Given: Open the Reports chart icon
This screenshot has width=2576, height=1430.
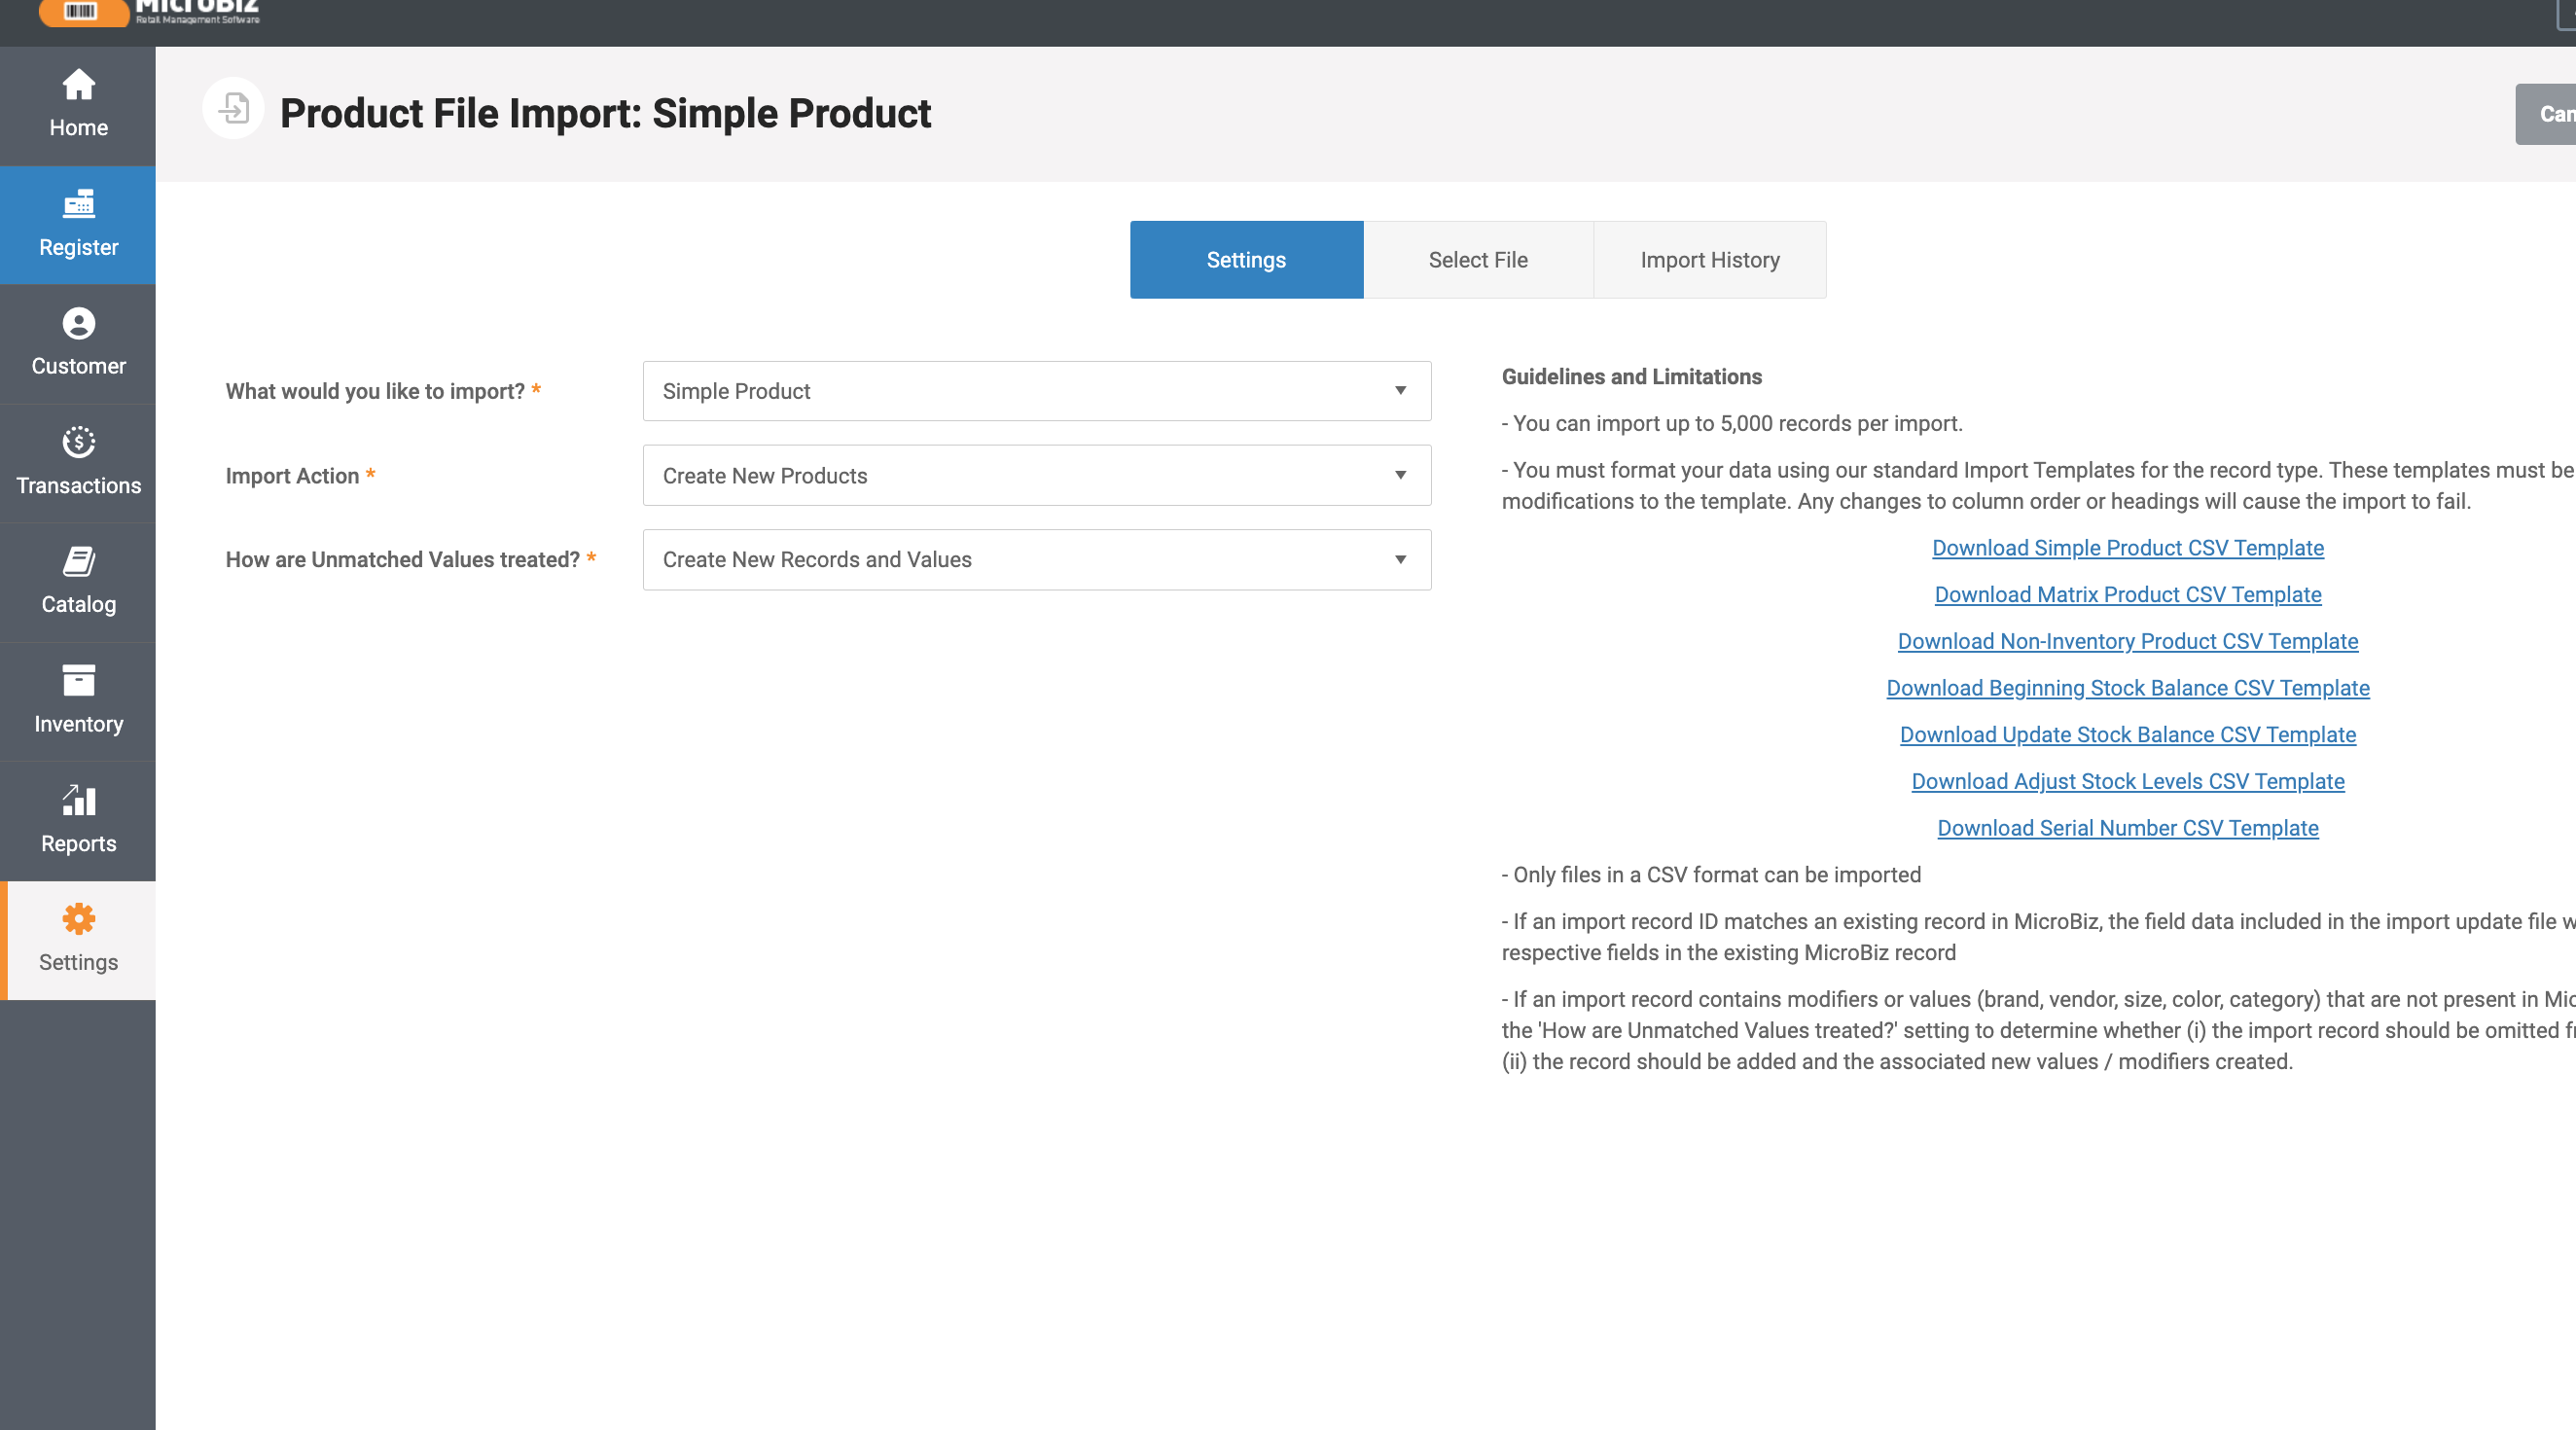Looking at the screenshot, I should pyautogui.click(x=78, y=800).
